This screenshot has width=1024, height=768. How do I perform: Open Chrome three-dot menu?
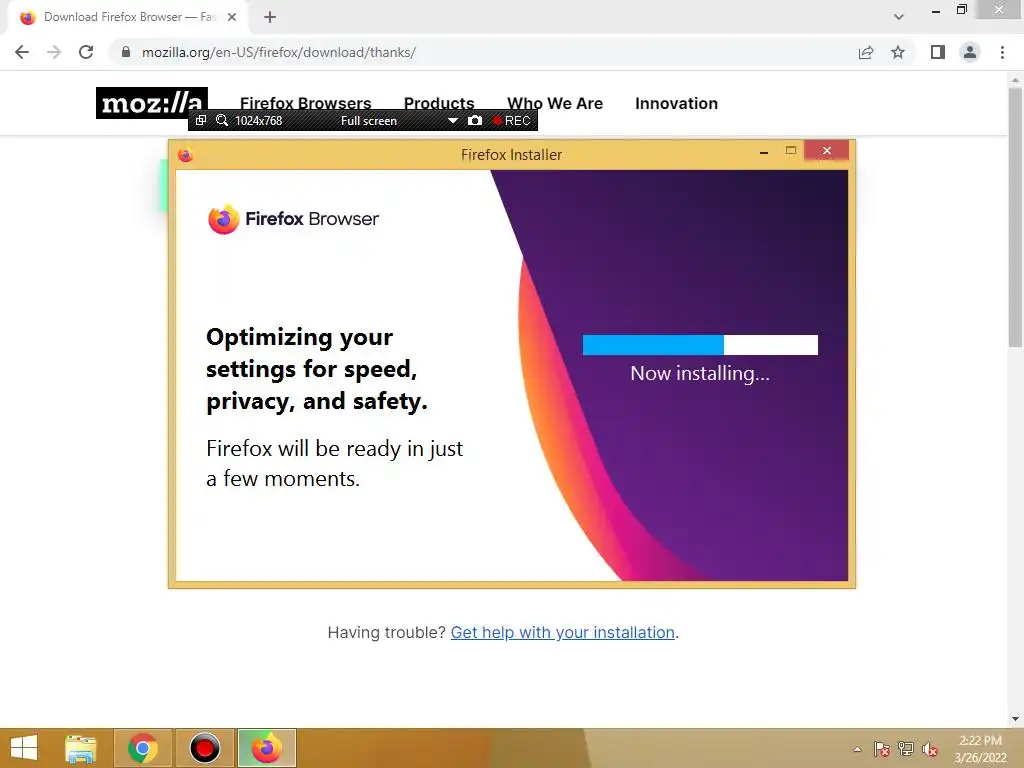click(1002, 52)
